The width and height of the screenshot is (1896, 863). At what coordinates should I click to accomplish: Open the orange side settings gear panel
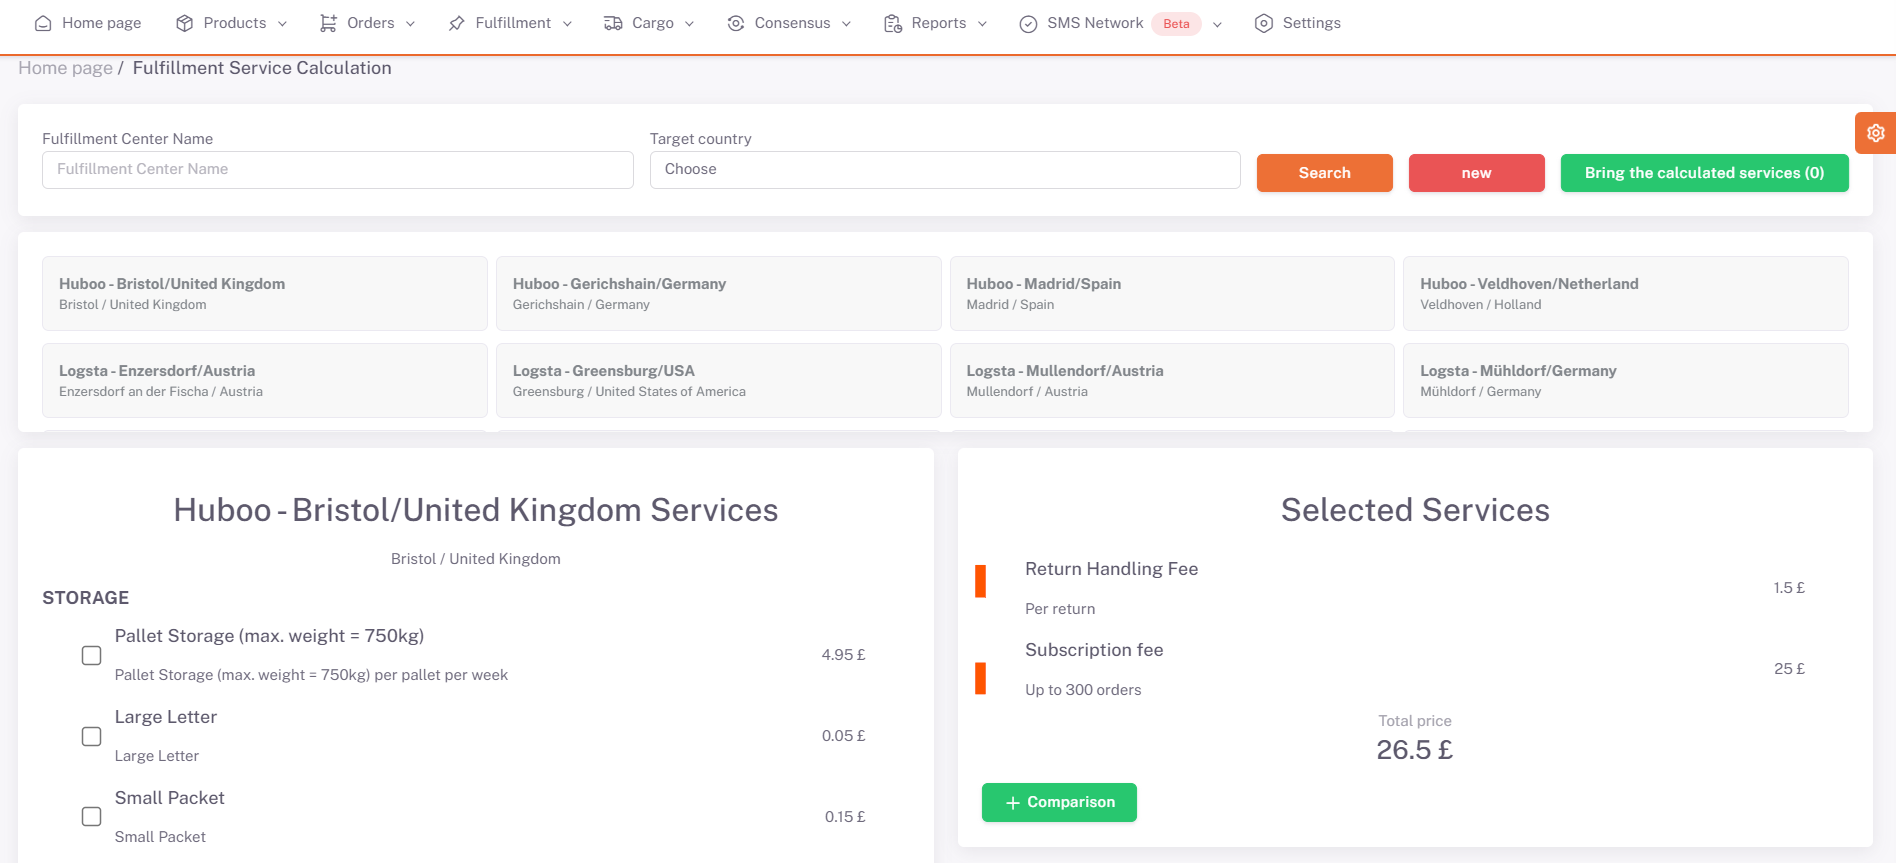click(1875, 133)
